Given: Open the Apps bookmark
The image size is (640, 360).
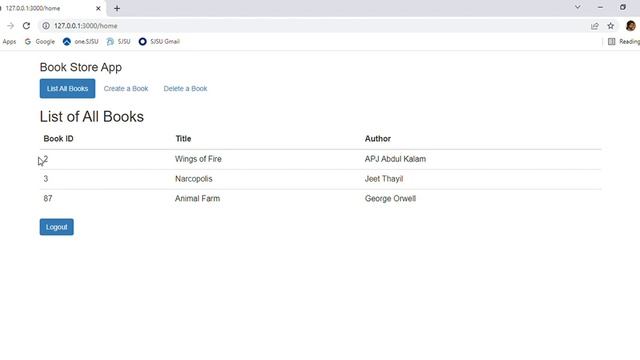Looking at the screenshot, I should tap(9, 42).
